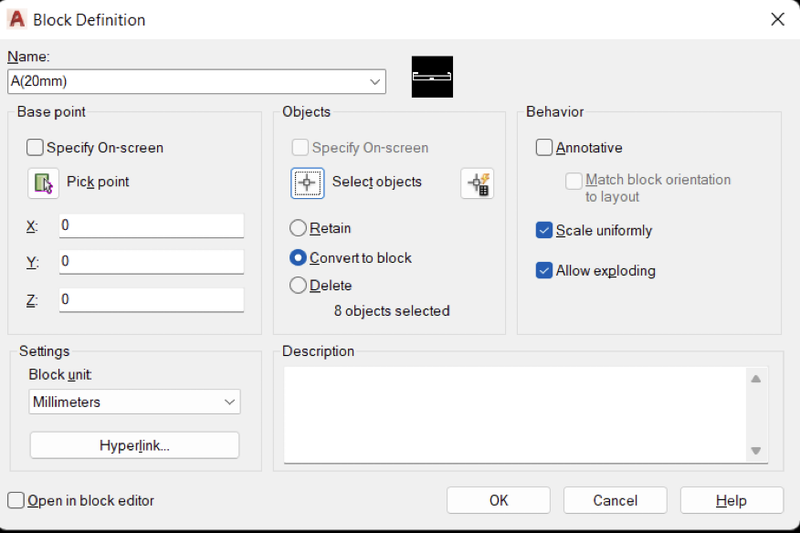Click the AutoCAD logo in title bar
Viewport: 800px width, 533px height.
tap(17, 19)
